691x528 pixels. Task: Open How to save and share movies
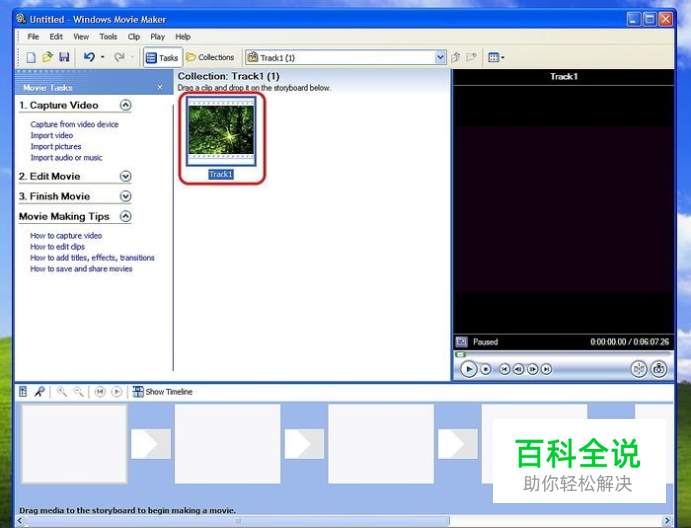pyautogui.click(x=81, y=269)
